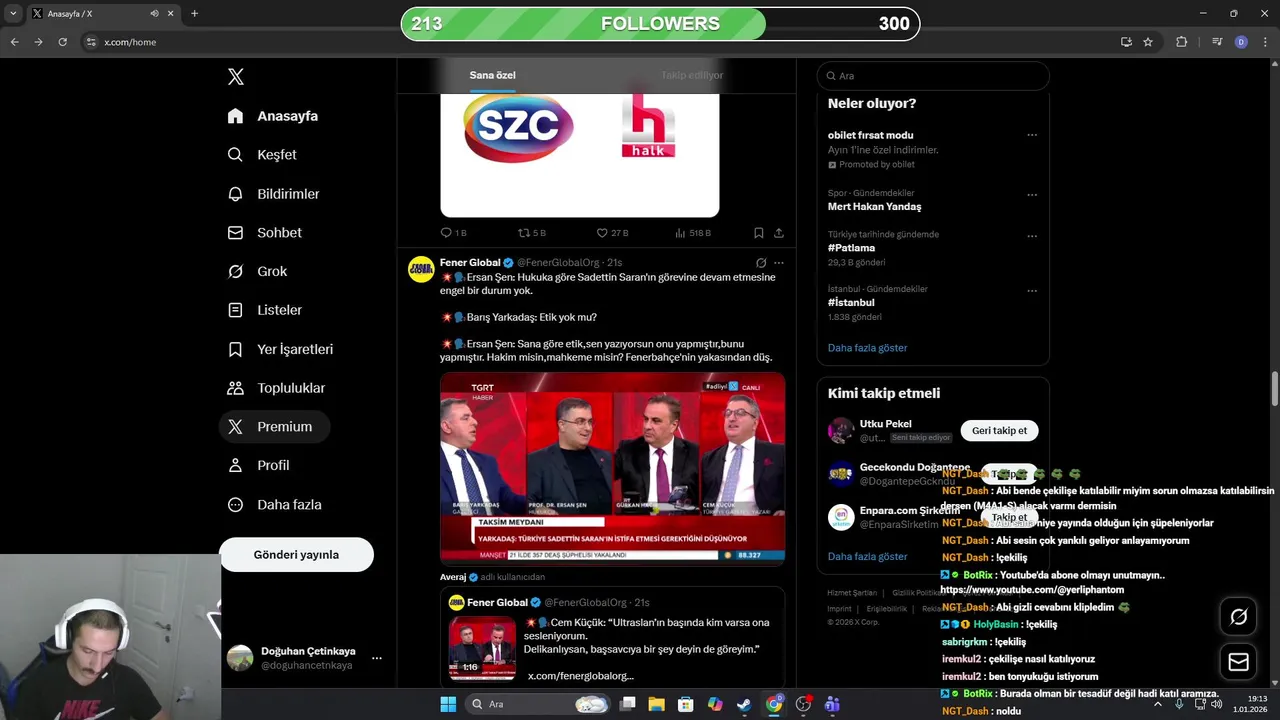Open account menu dots beside Doğuhan Çetinkaya

click(x=377, y=658)
